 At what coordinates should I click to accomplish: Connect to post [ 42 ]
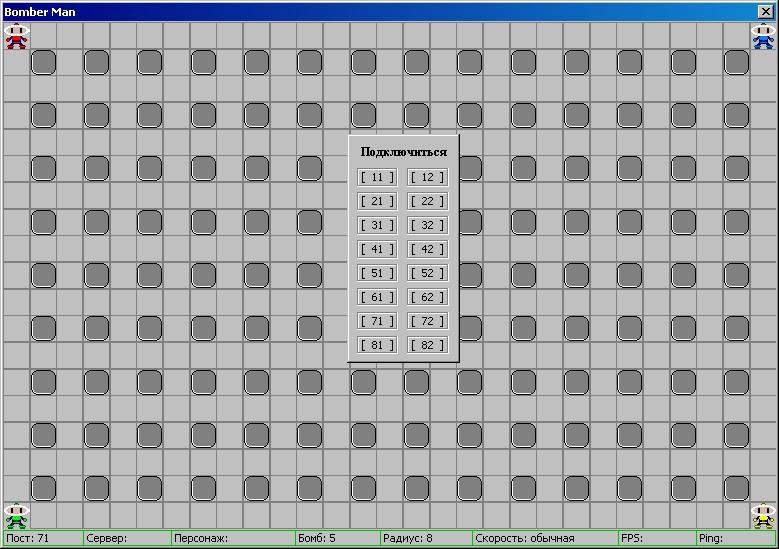427,249
